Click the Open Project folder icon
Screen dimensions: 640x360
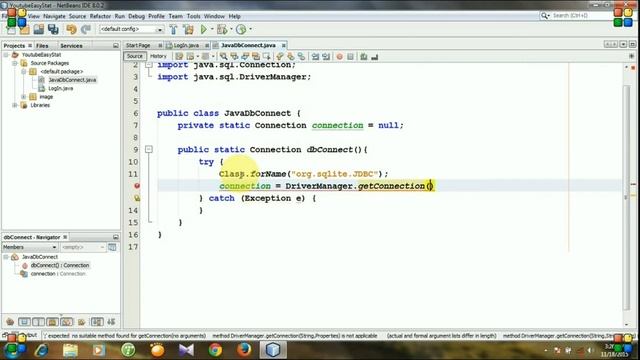click(x=25, y=29)
